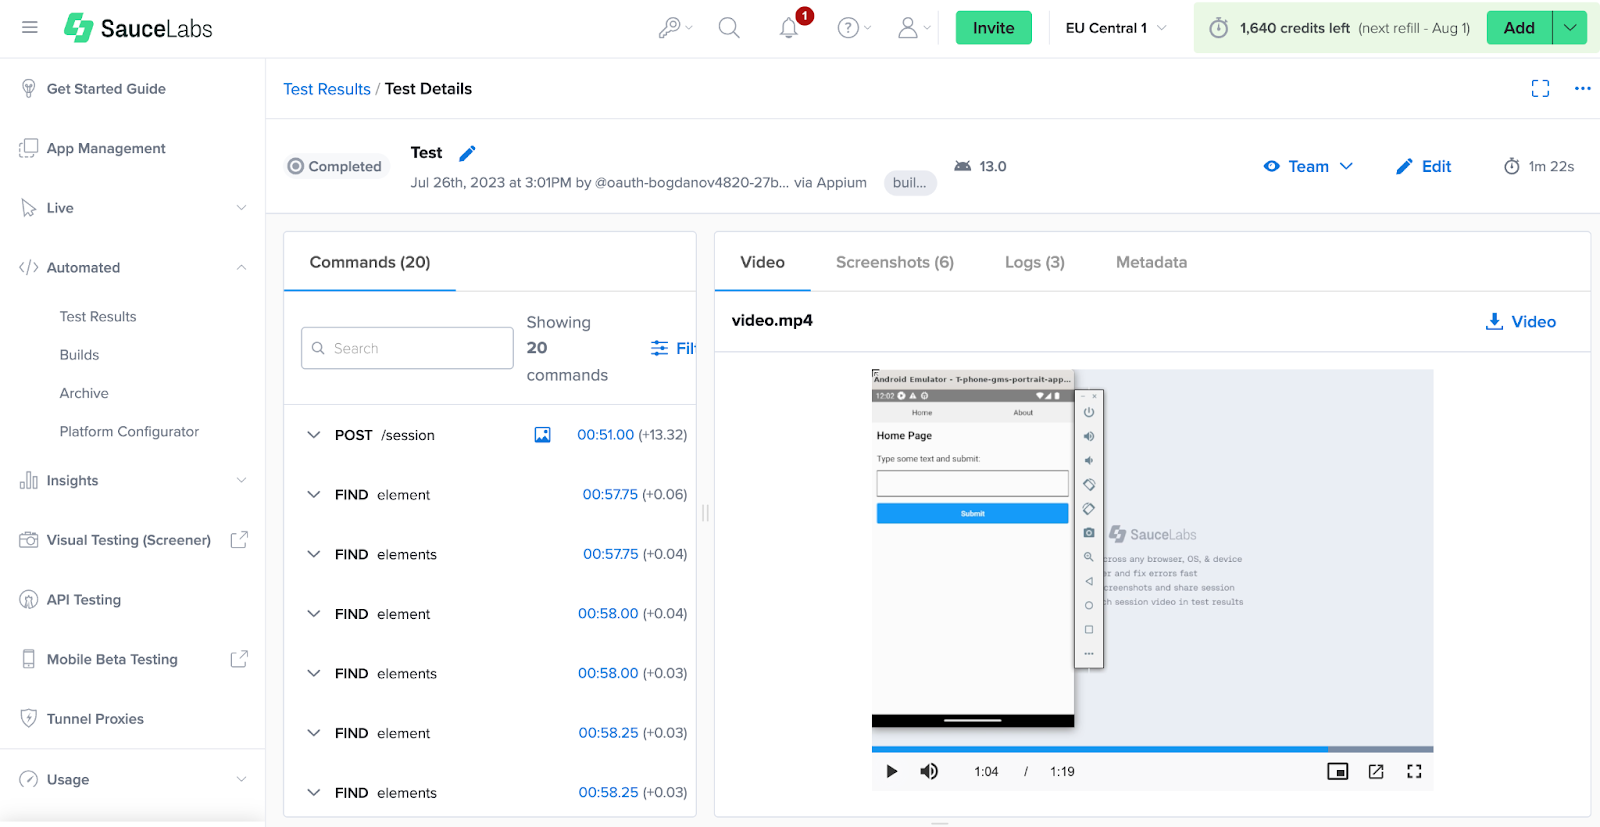Collapse the Automated sidebar section
The width and height of the screenshot is (1600, 827).
(x=132, y=267)
